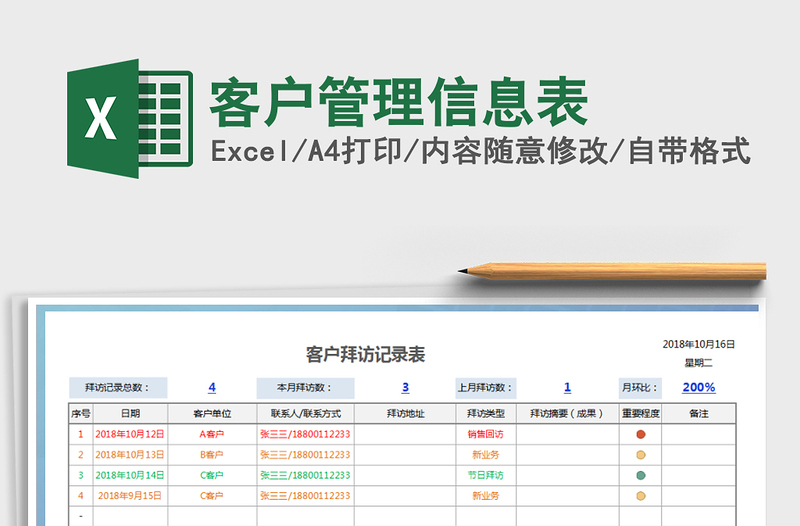Click the yellow importance dot in row 2
The image size is (800, 526).
[641, 455]
